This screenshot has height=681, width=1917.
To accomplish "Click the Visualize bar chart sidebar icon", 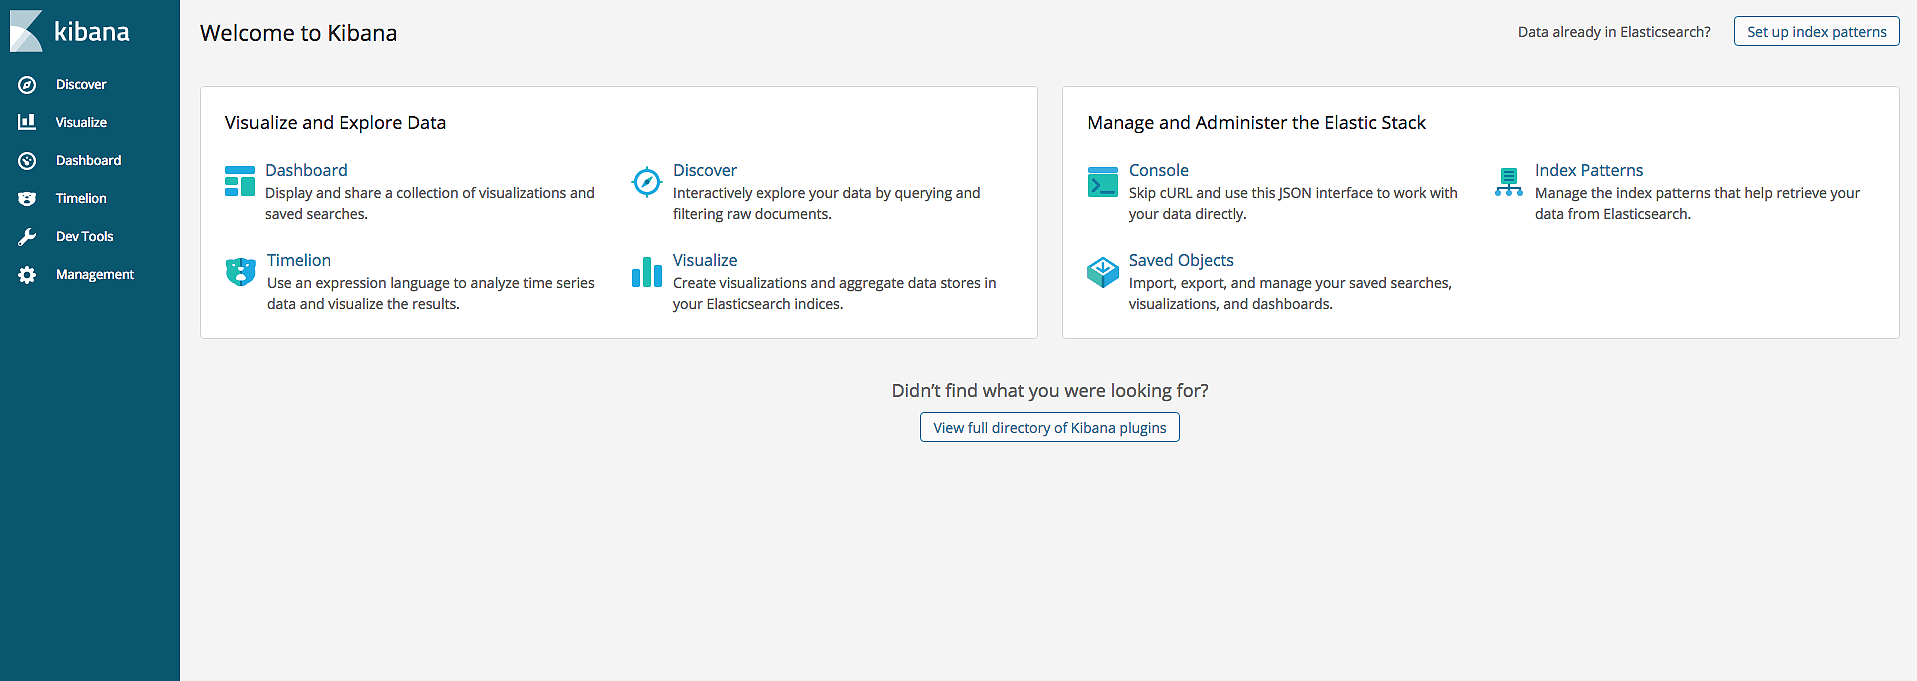I will (x=27, y=122).
